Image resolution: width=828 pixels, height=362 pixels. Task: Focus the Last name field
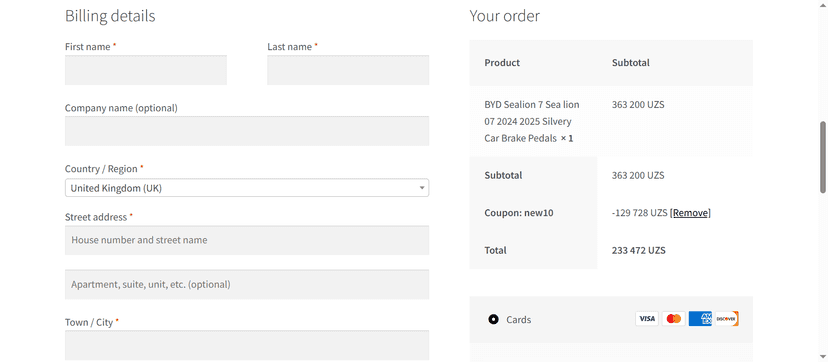coord(348,70)
